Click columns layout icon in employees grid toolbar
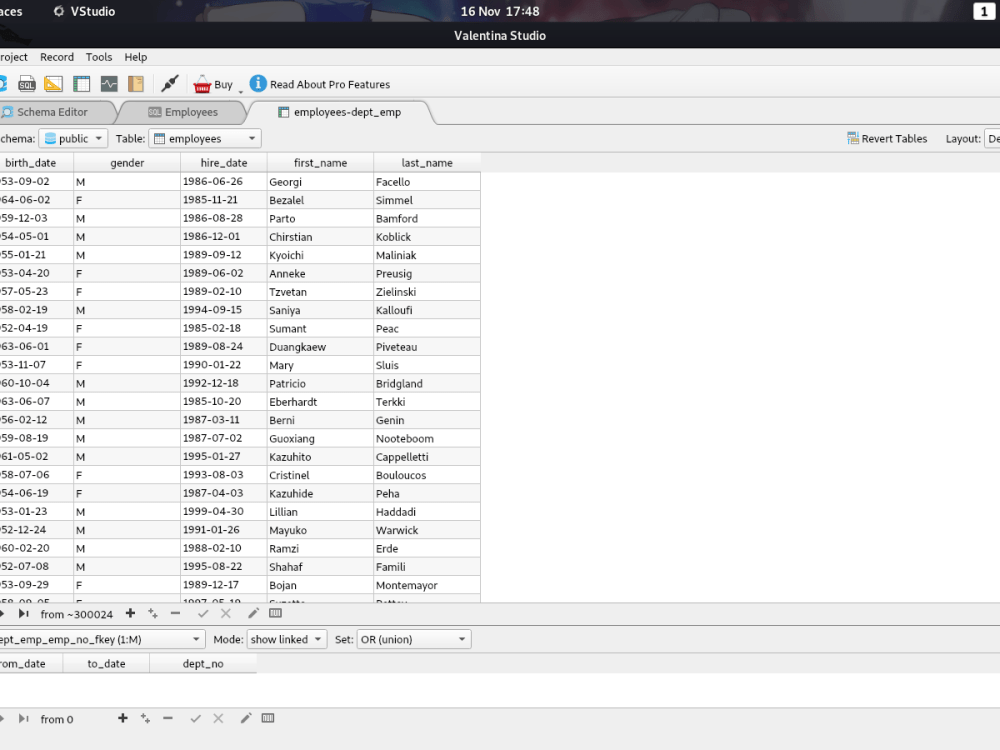1000x750 pixels. (x=276, y=613)
